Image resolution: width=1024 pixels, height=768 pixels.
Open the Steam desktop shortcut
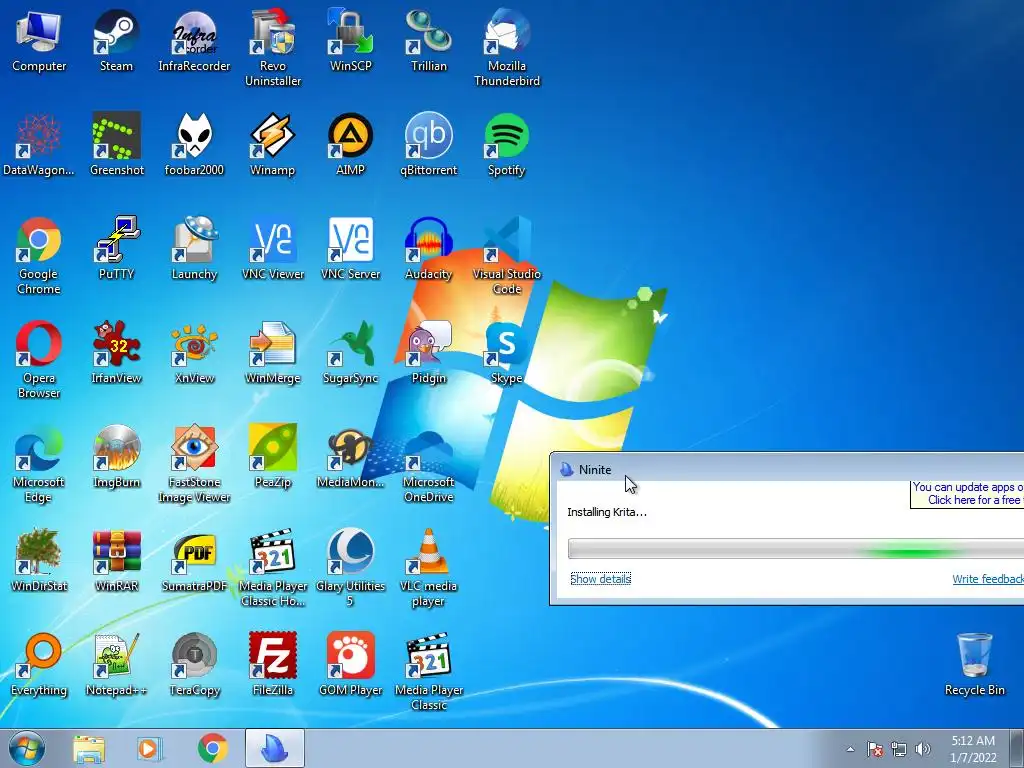click(x=116, y=40)
